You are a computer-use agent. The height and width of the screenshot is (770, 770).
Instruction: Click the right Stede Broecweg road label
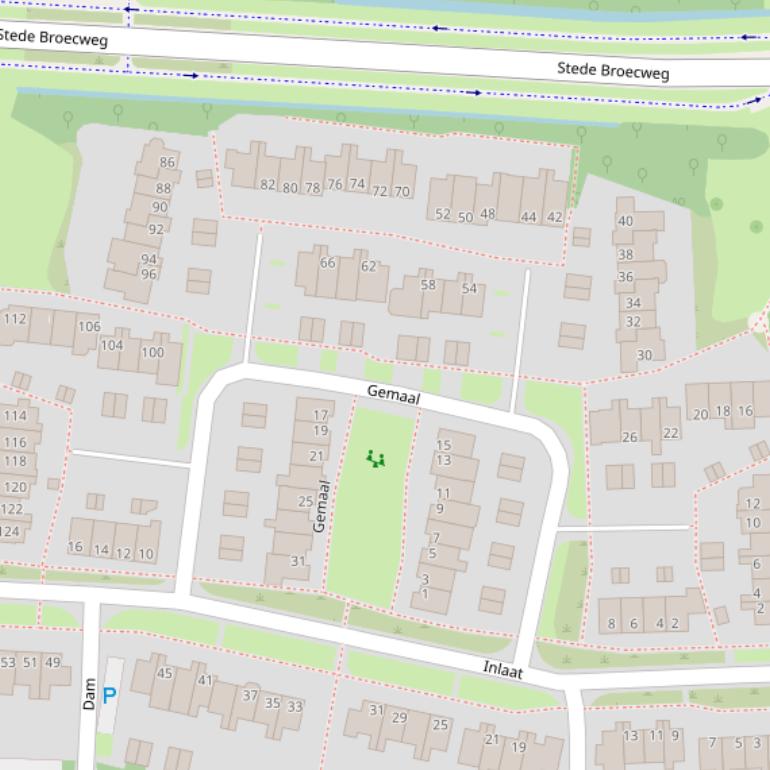(613, 70)
